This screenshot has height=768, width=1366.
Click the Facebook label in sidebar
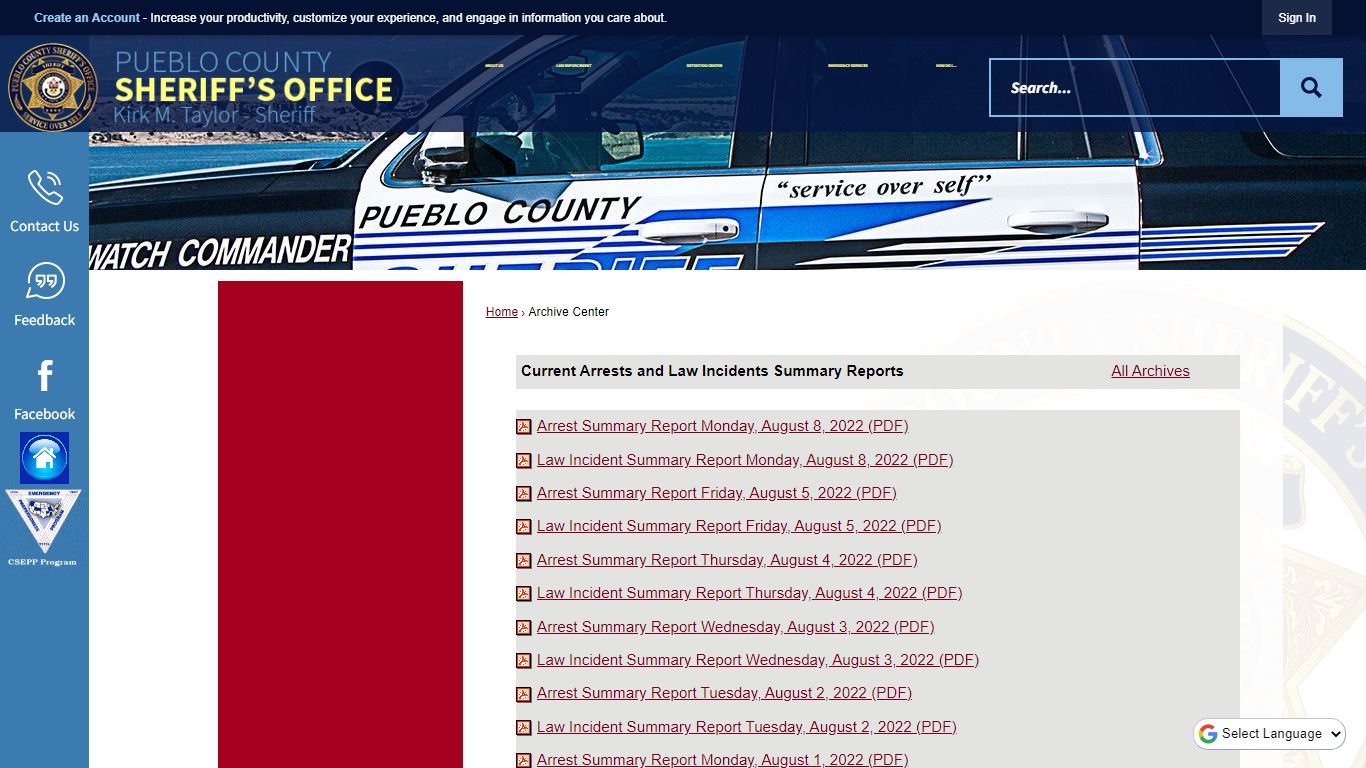[44, 415]
